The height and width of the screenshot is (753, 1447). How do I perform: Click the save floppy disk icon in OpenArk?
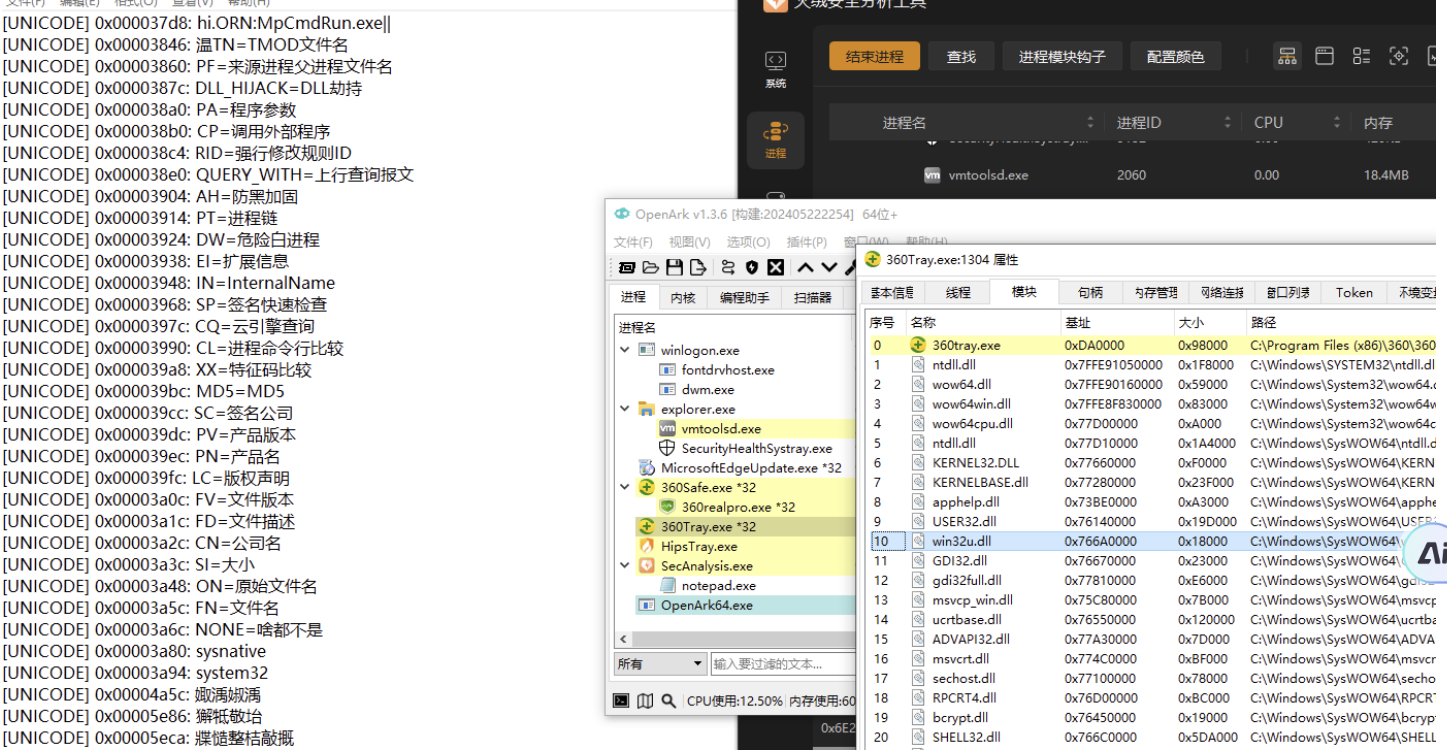674,267
